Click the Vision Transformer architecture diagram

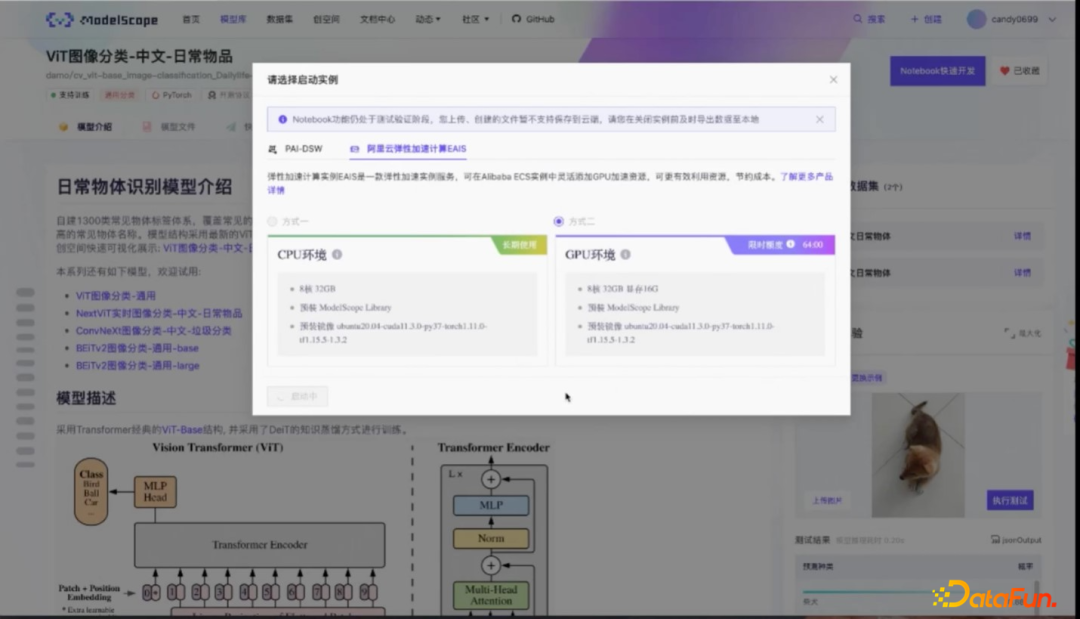303,527
